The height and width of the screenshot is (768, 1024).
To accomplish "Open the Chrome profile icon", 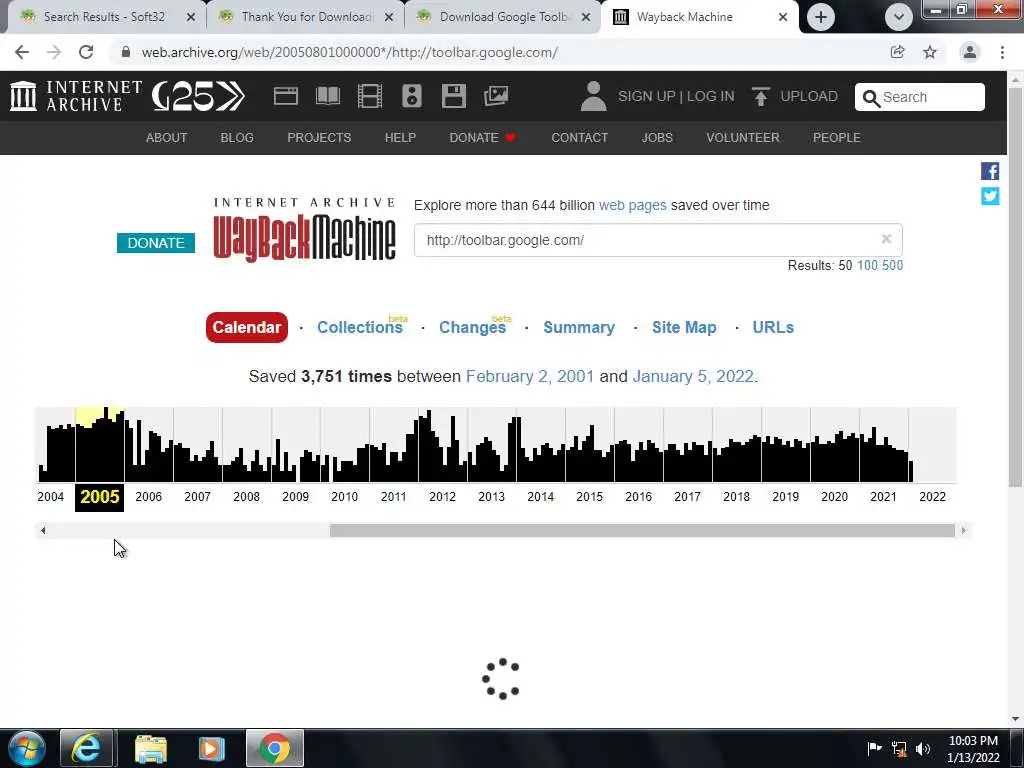I will [x=970, y=52].
